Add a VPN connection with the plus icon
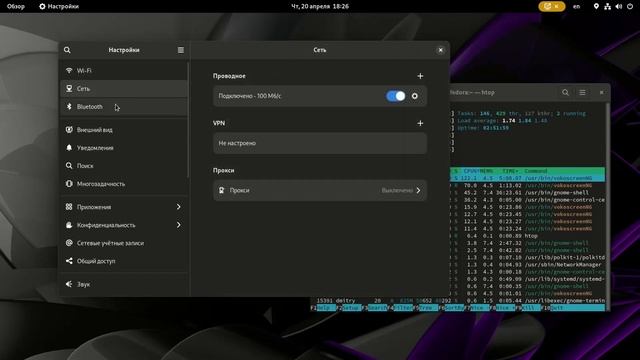The height and width of the screenshot is (360, 640). pyautogui.click(x=420, y=123)
